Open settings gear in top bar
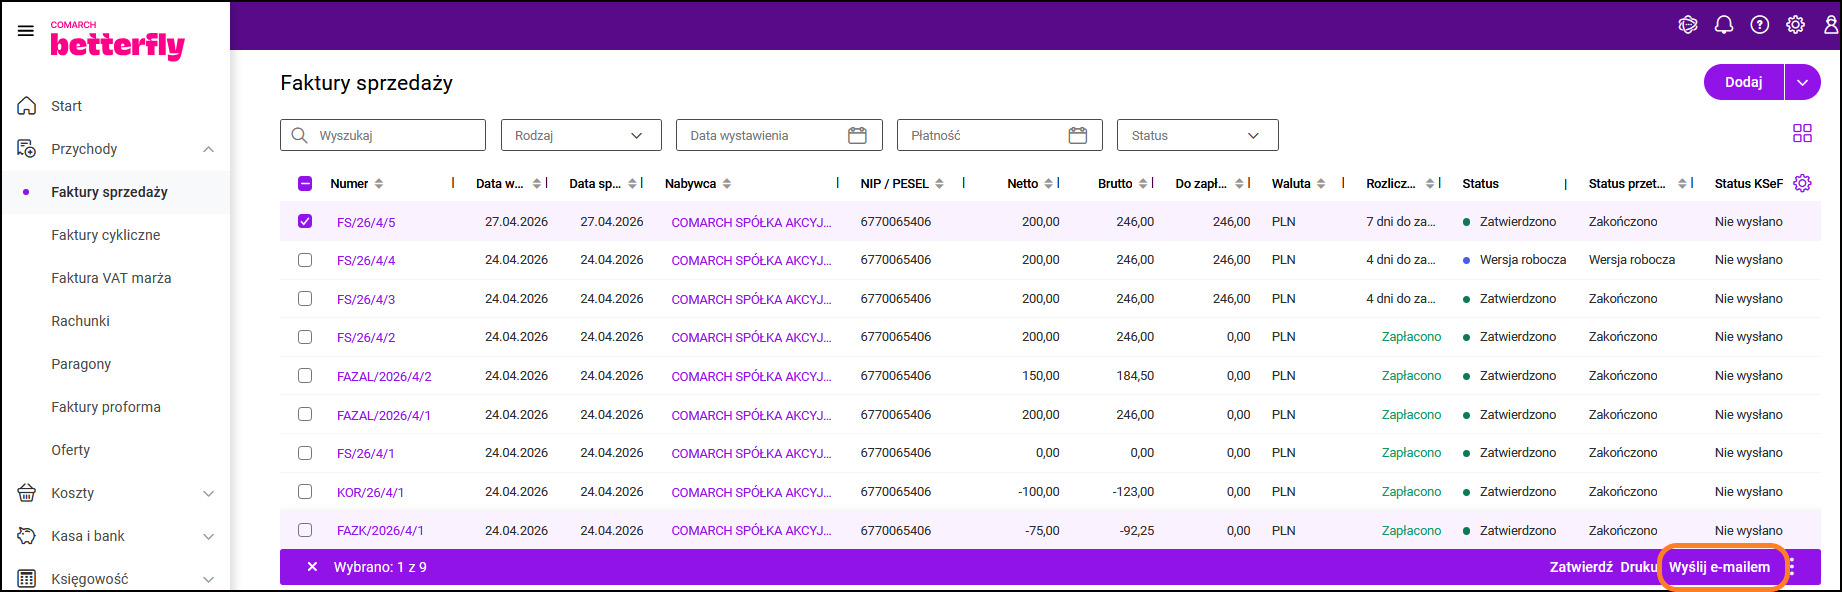This screenshot has width=1842, height=592. click(x=1796, y=25)
